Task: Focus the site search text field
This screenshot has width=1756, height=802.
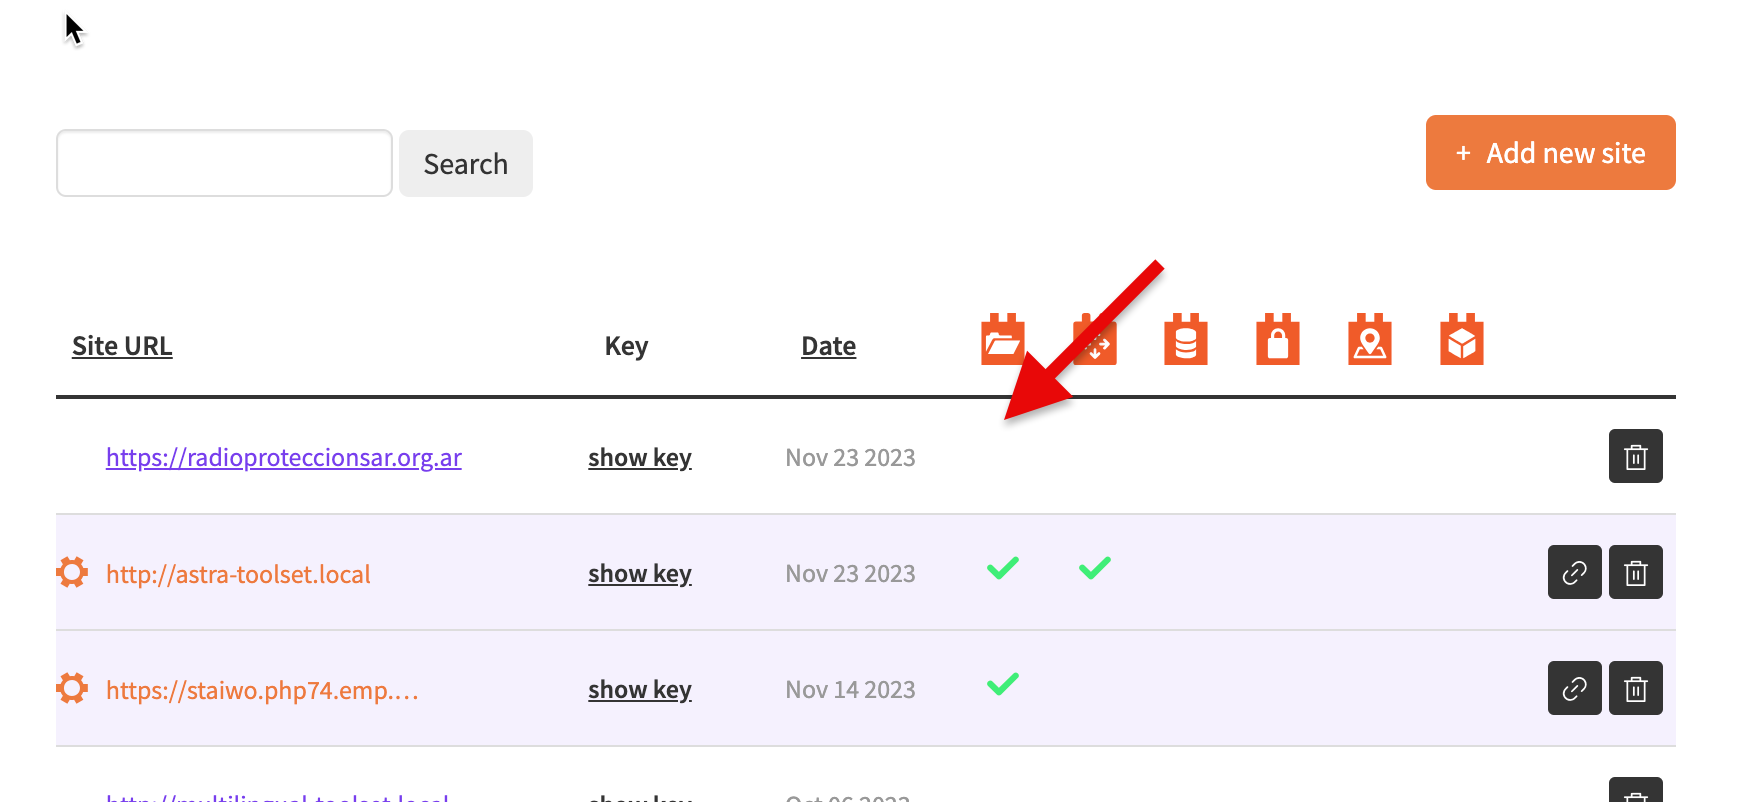Action: coord(224,163)
